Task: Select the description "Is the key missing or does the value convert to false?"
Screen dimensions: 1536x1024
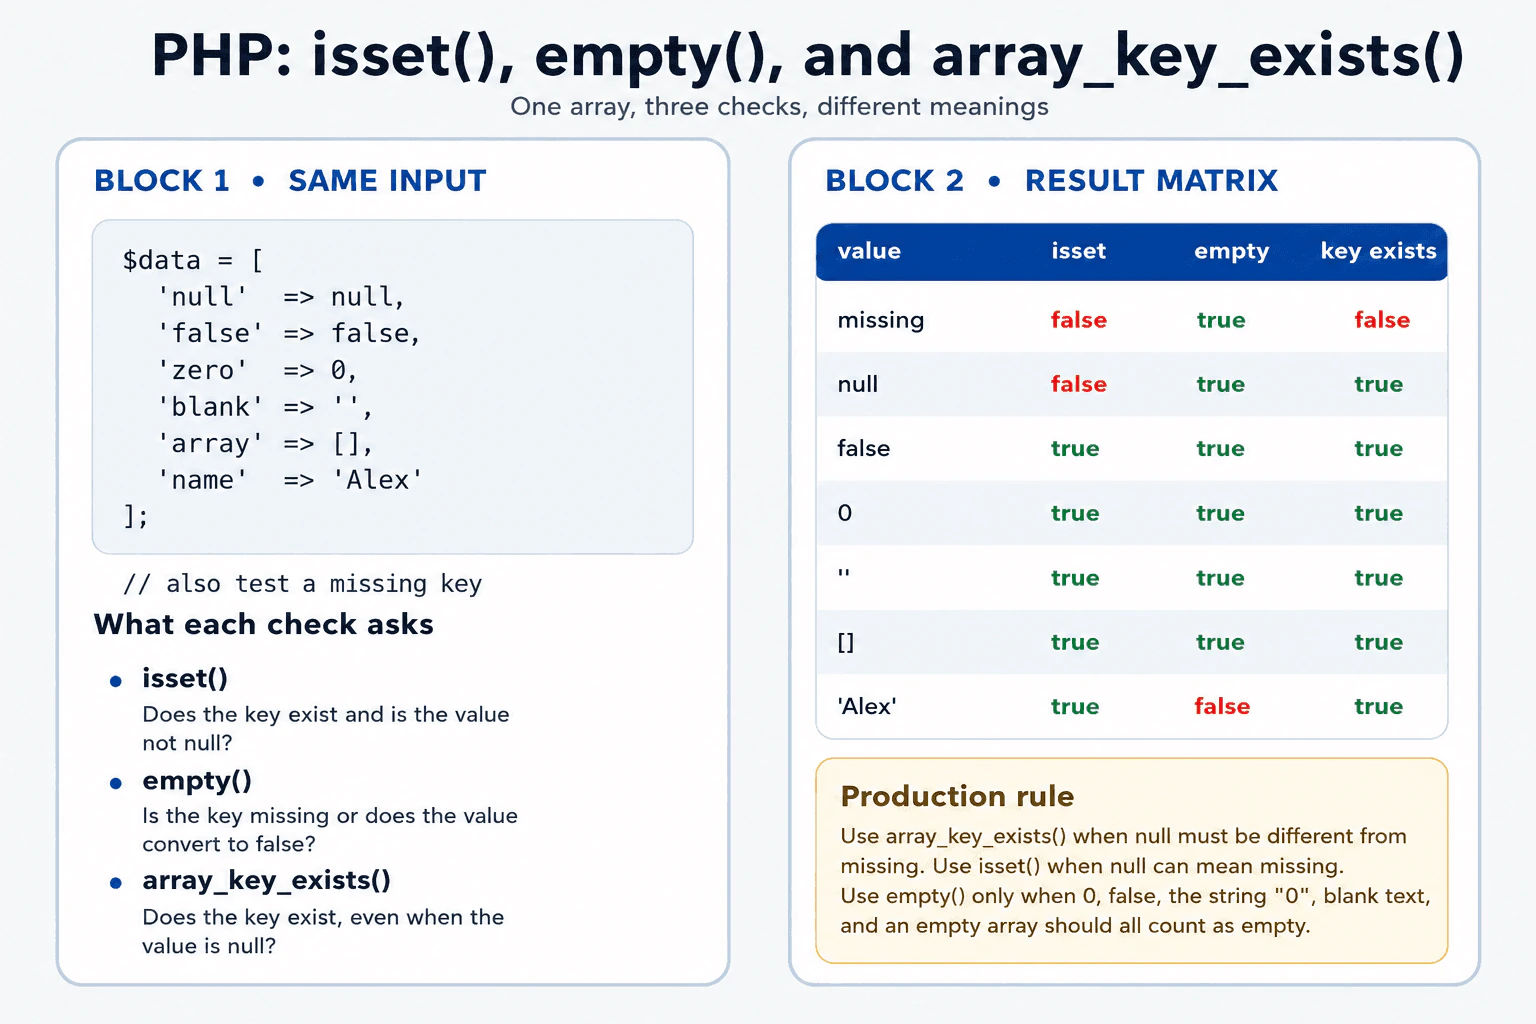Action: (x=330, y=830)
